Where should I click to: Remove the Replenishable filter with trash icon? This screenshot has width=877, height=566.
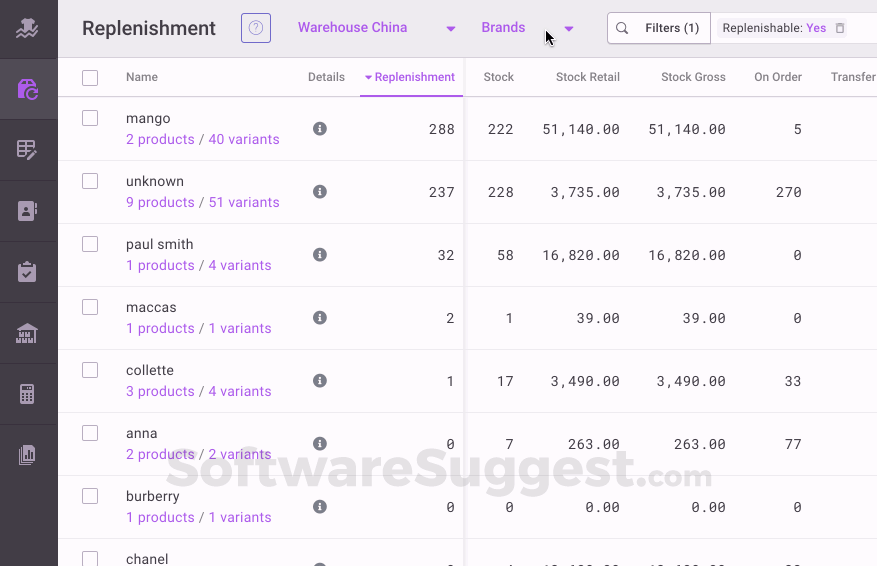click(840, 28)
